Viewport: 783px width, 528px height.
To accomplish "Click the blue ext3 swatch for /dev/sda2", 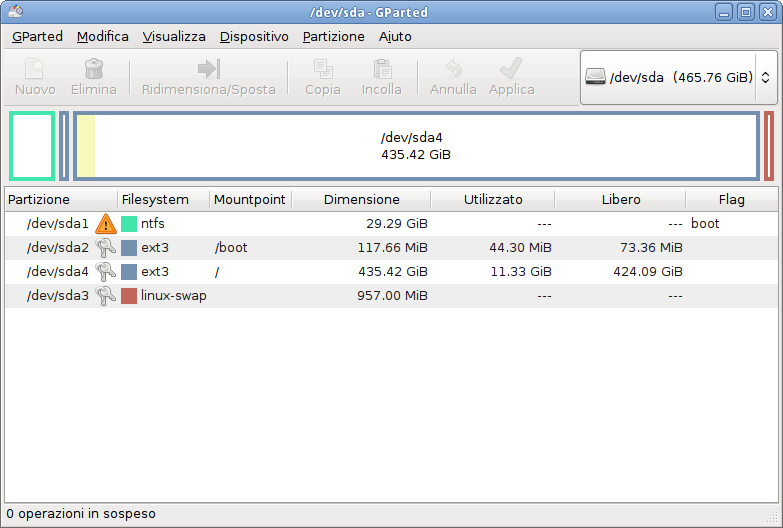I will 129,247.
